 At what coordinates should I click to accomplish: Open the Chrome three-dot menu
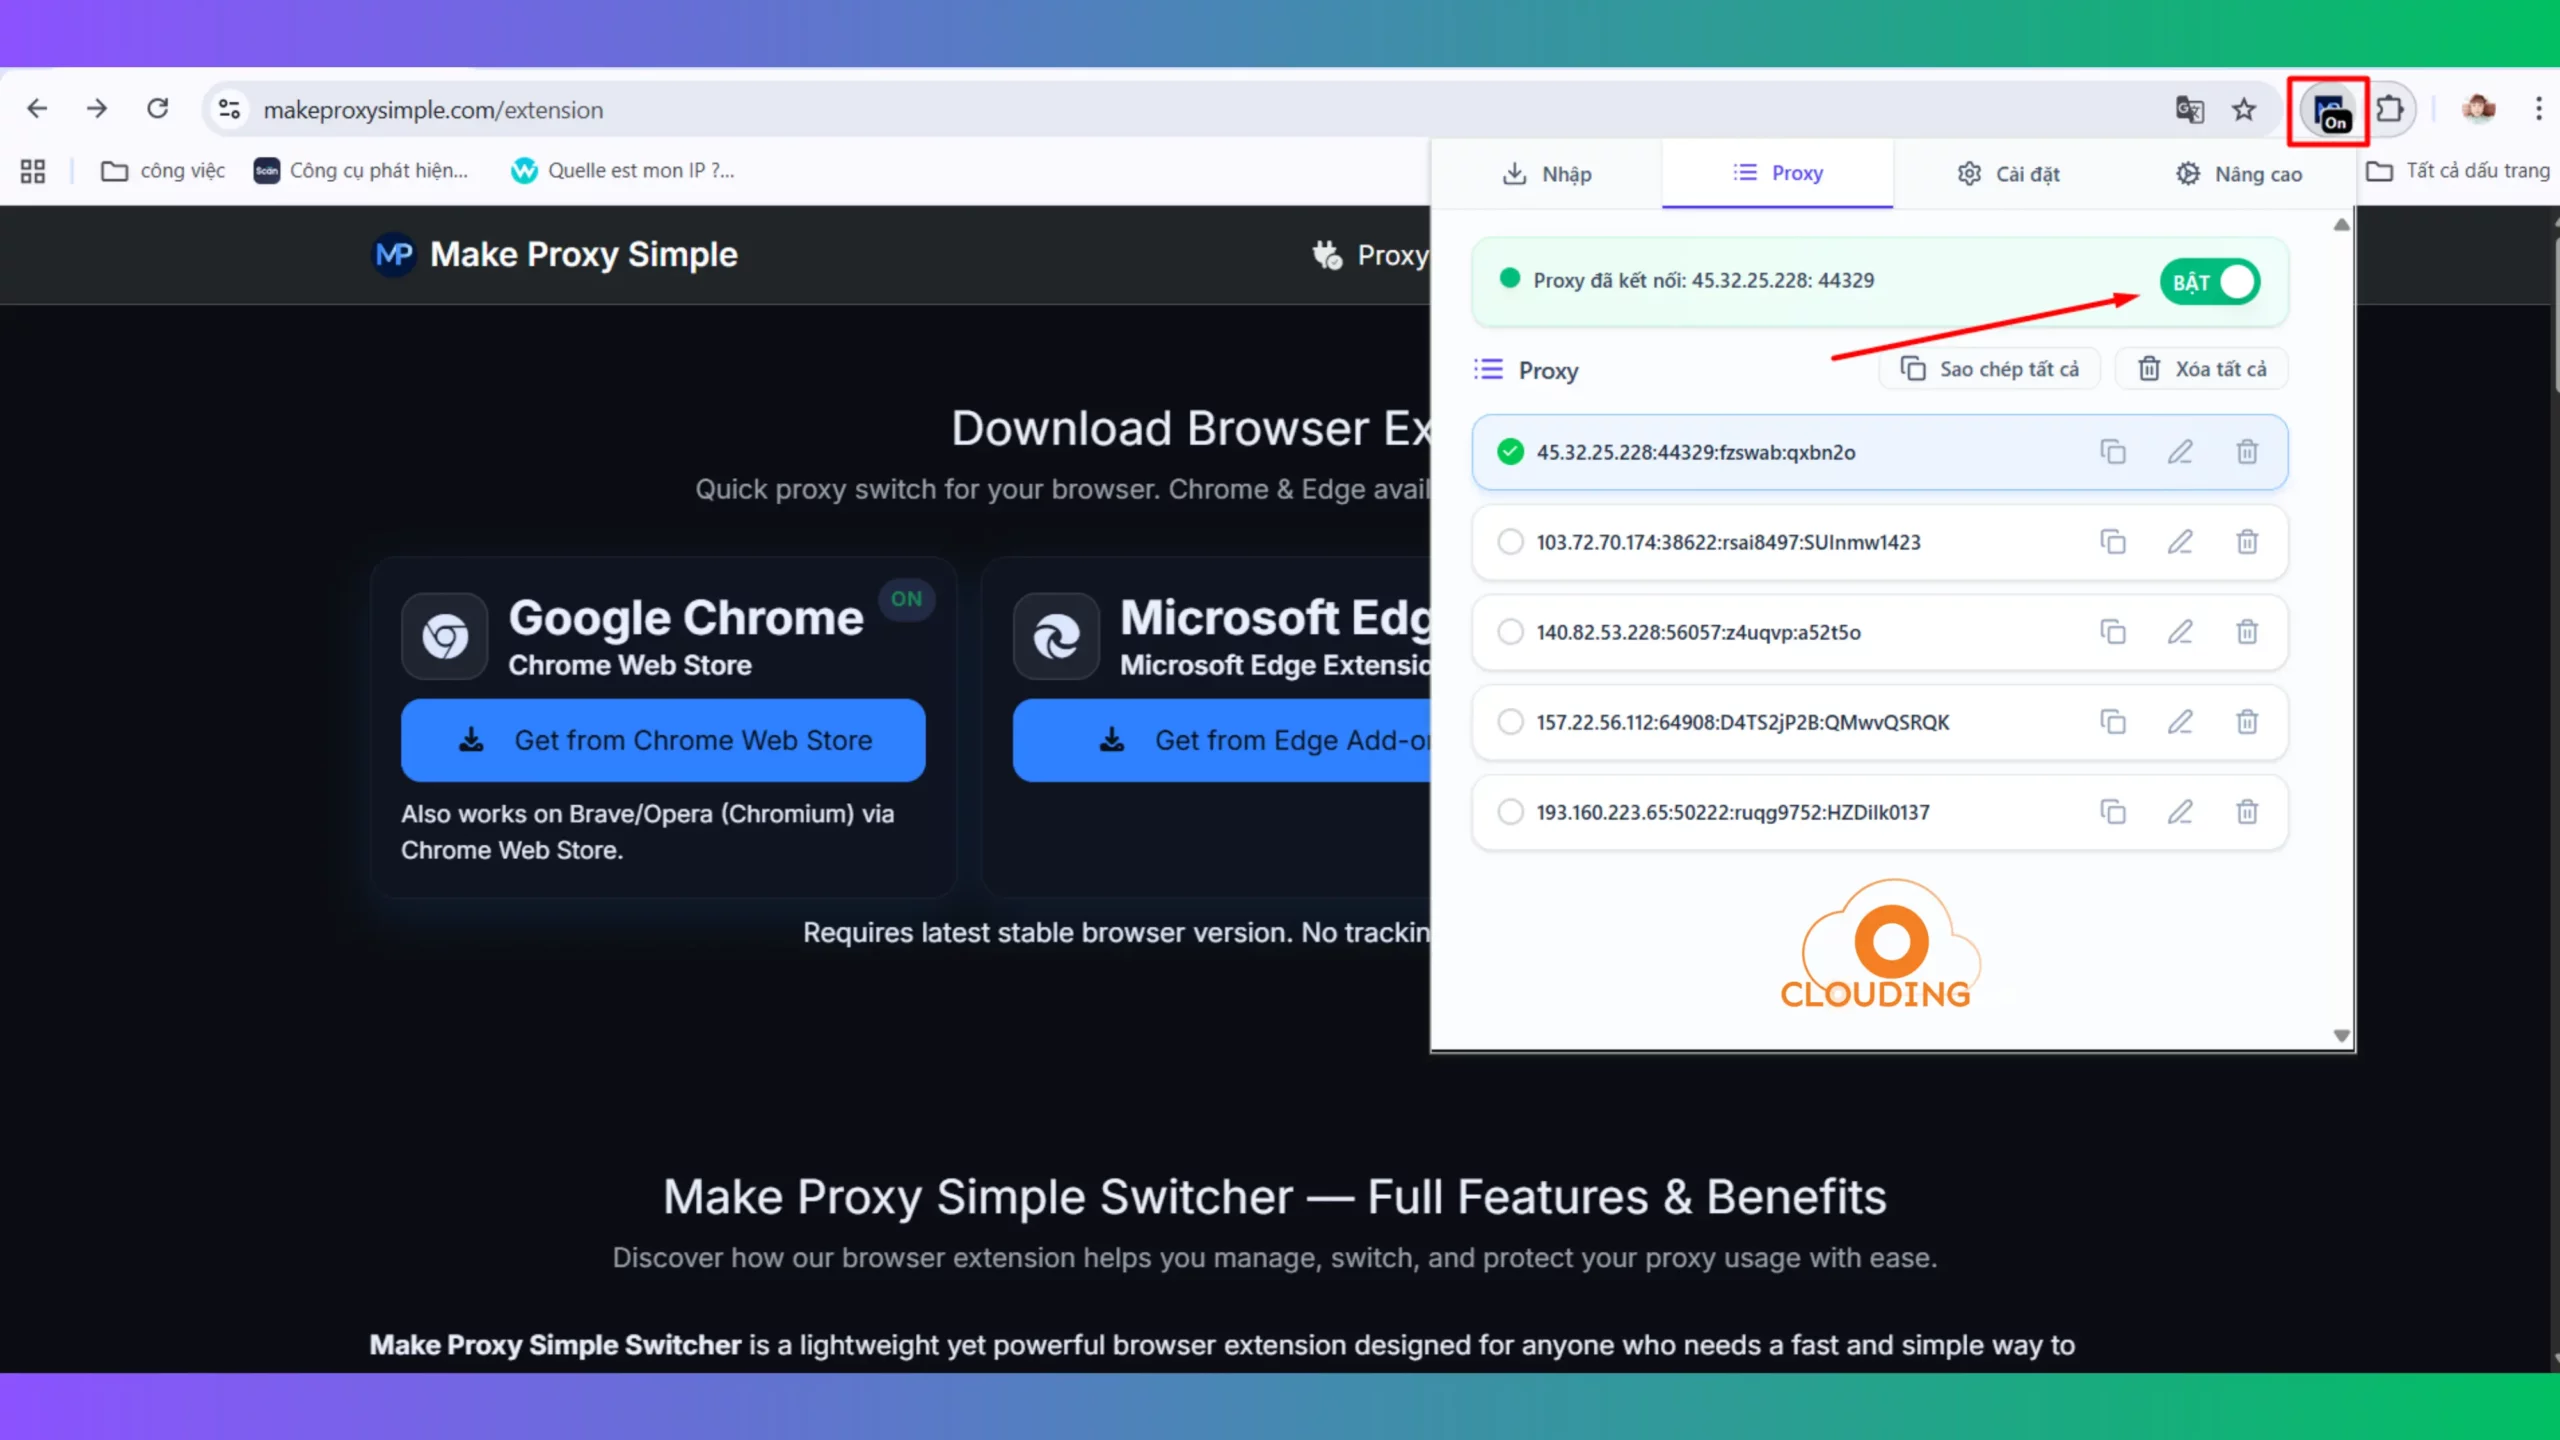[2538, 109]
